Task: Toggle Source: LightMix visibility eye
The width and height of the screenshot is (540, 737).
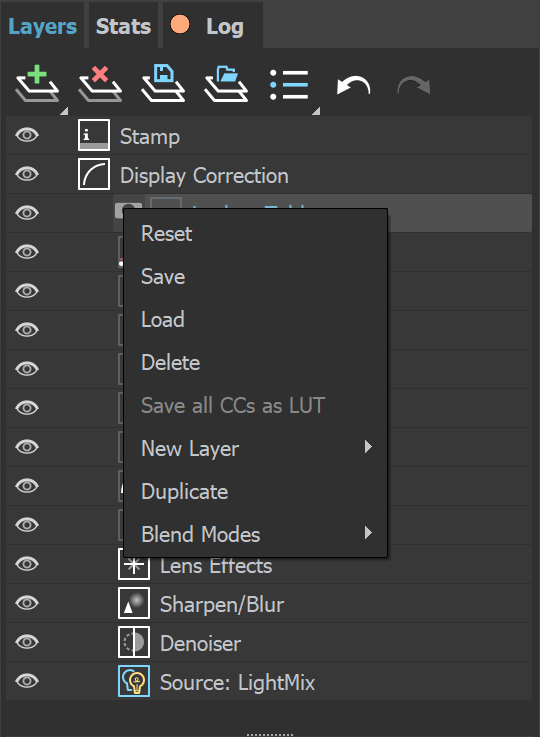Action: (x=27, y=681)
